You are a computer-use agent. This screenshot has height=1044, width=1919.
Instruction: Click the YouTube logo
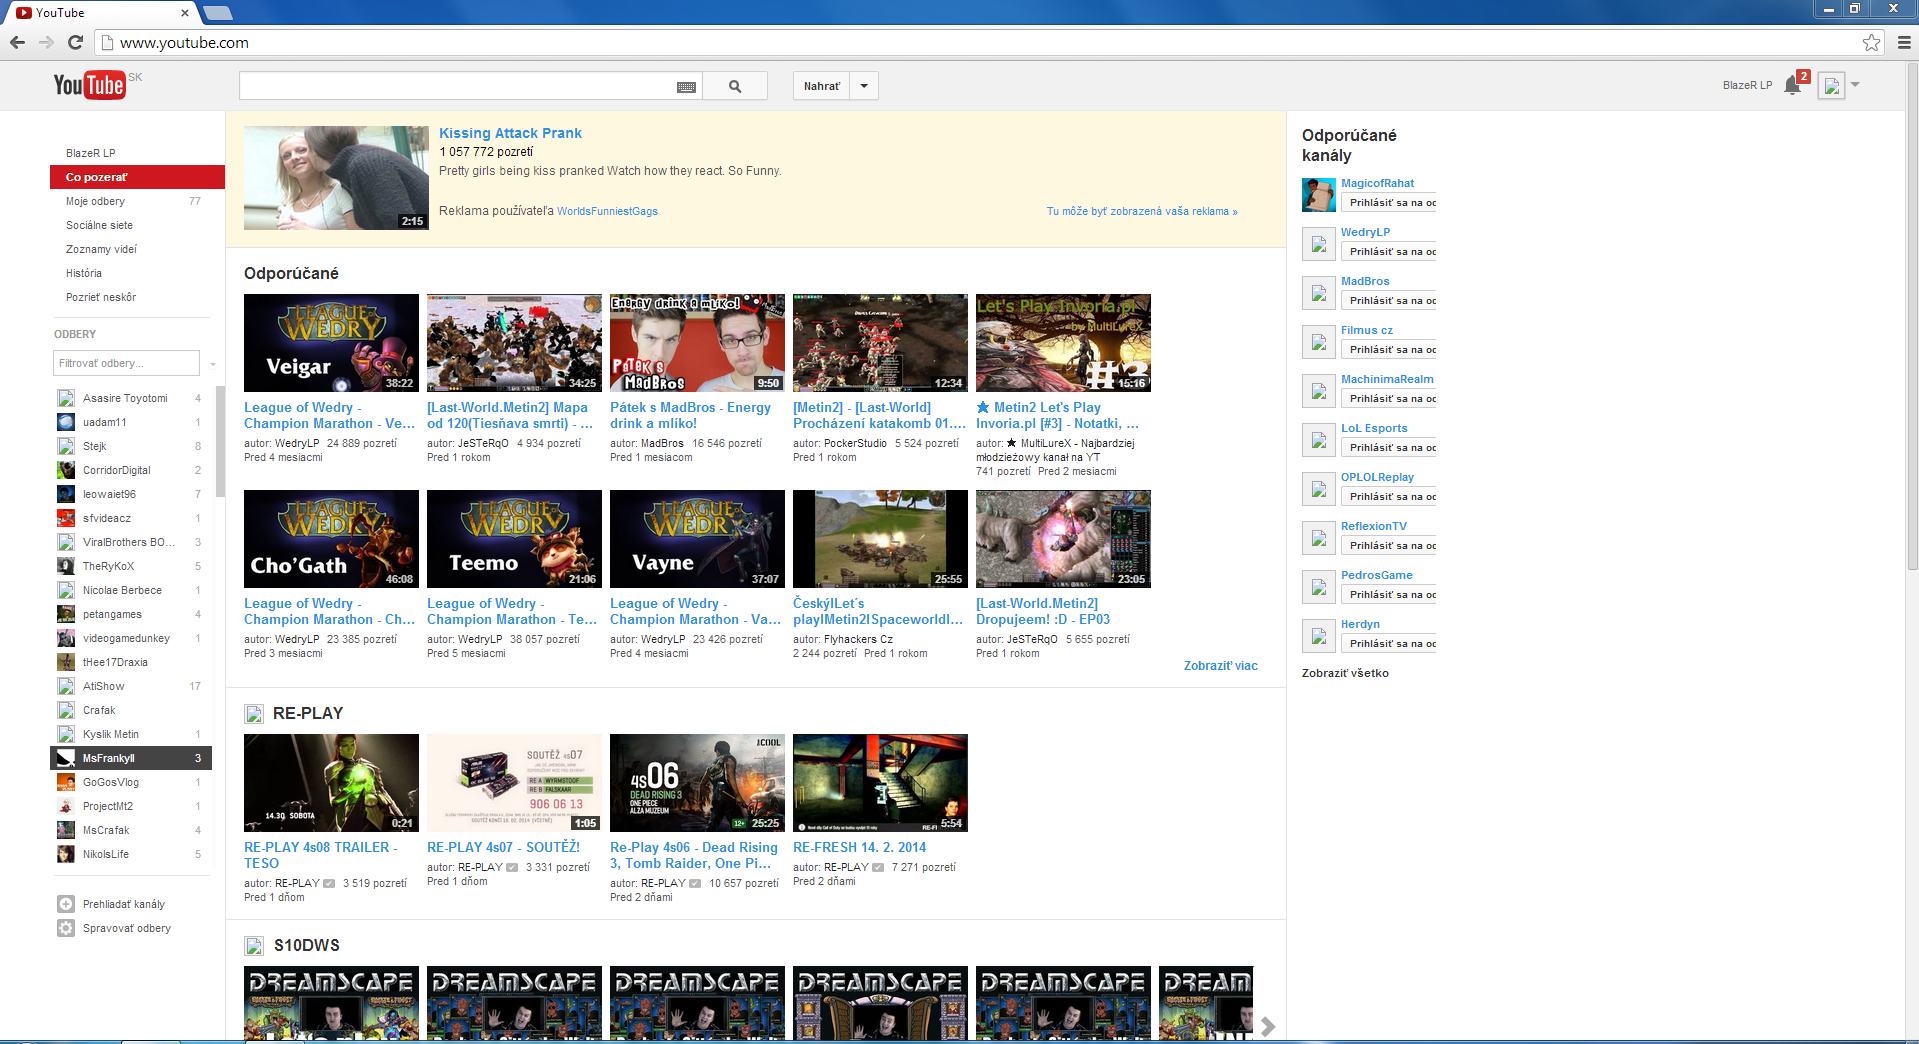tap(90, 85)
